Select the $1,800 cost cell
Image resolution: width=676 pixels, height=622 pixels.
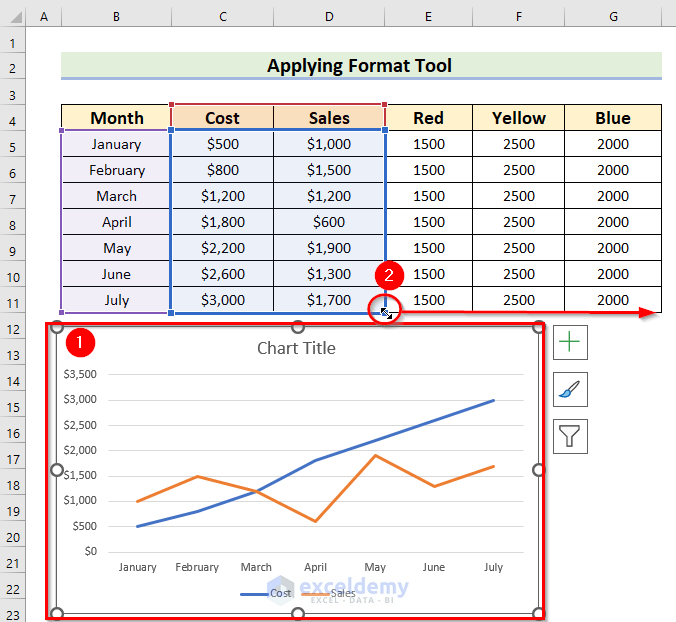pos(222,222)
